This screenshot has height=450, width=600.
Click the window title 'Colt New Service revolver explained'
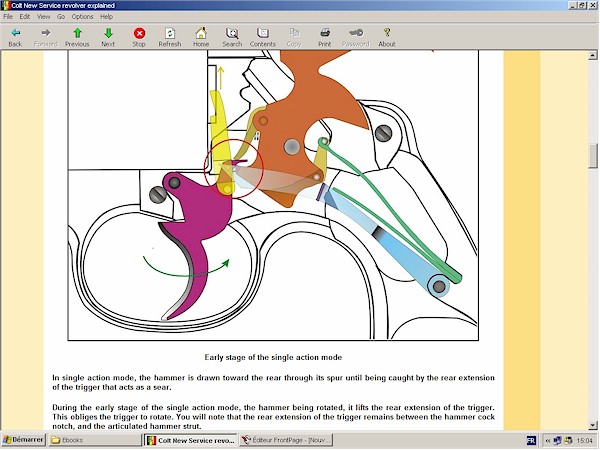[x=63, y=5]
